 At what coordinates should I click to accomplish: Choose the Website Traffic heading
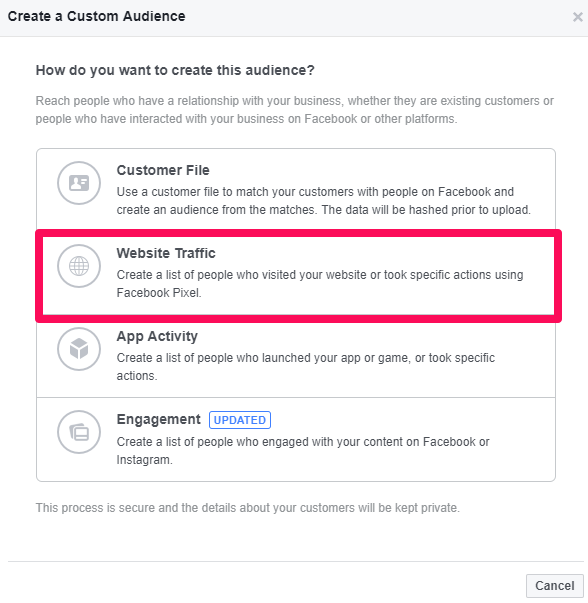tap(166, 253)
